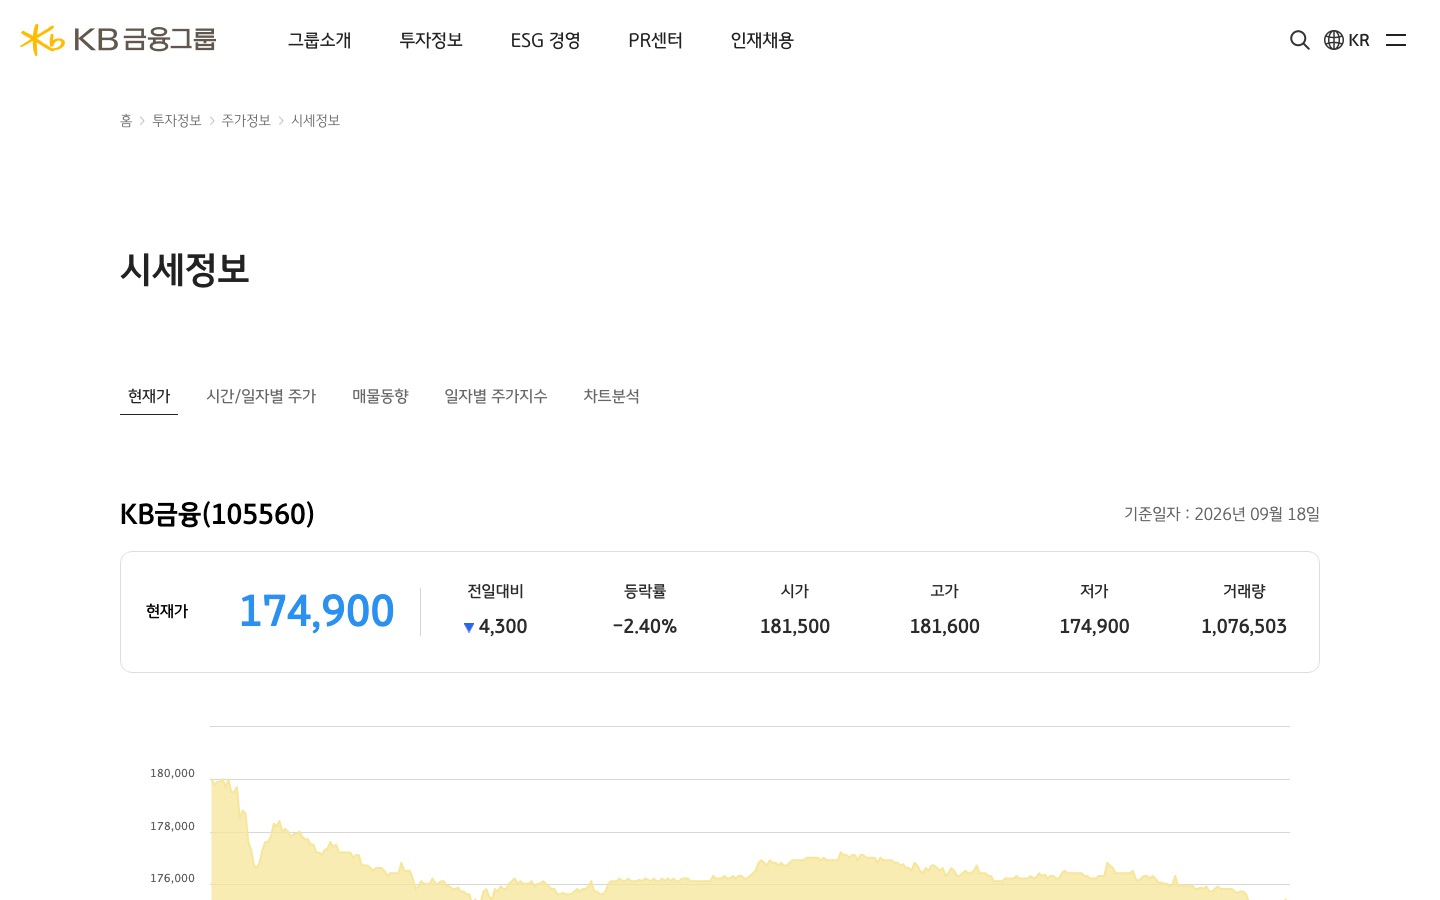The image size is (1440, 900).
Task: Click the 전일대비 column label
Action: click(x=496, y=591)
